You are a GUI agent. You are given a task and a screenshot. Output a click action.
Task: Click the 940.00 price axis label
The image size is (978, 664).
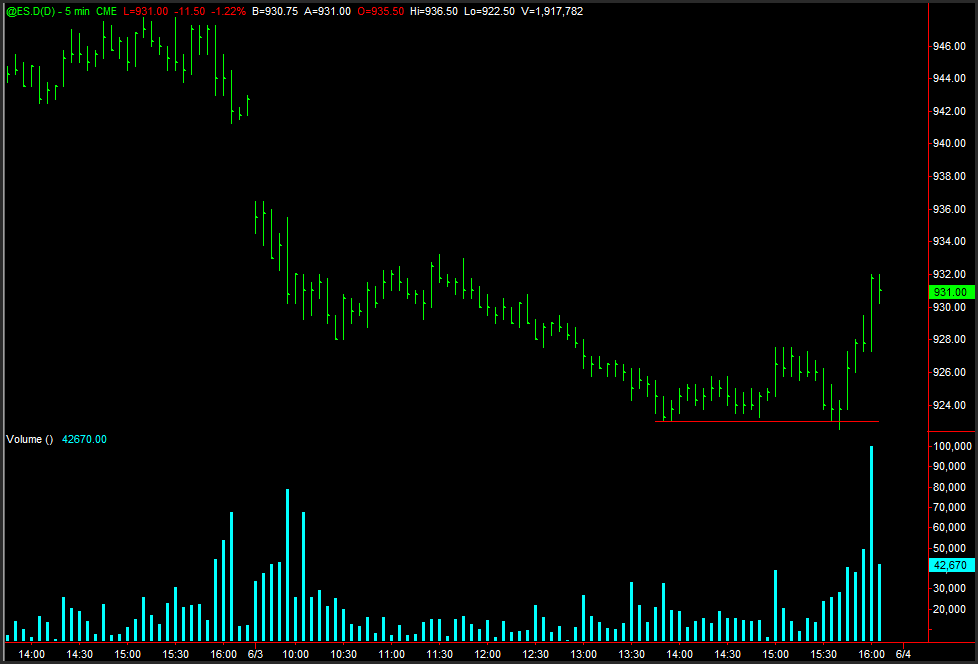click(949, 143)
